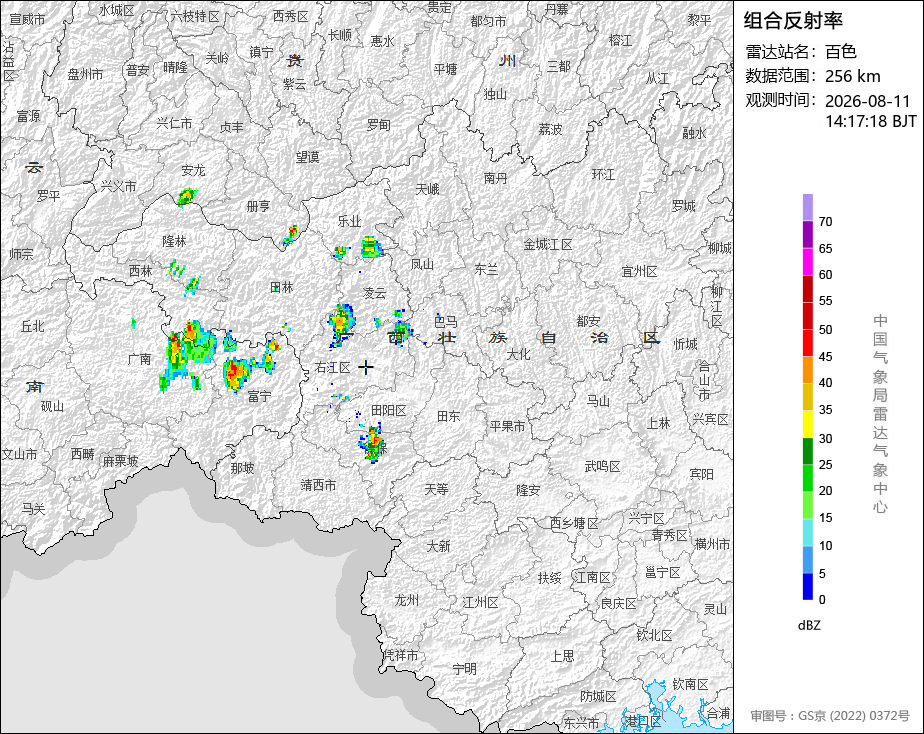Select the 兴义市 city label
This screenshot has height=734, width=924.
pos(118,186)
